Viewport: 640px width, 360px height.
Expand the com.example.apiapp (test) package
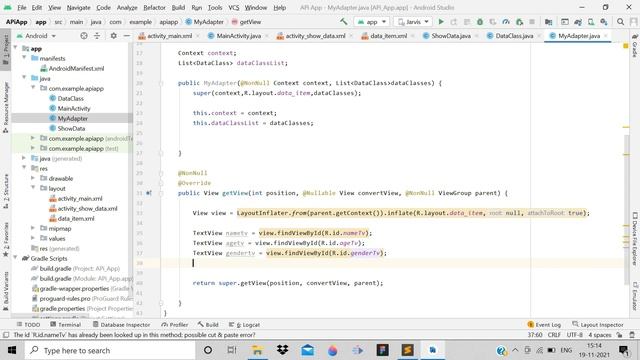[x=33, y=148]
